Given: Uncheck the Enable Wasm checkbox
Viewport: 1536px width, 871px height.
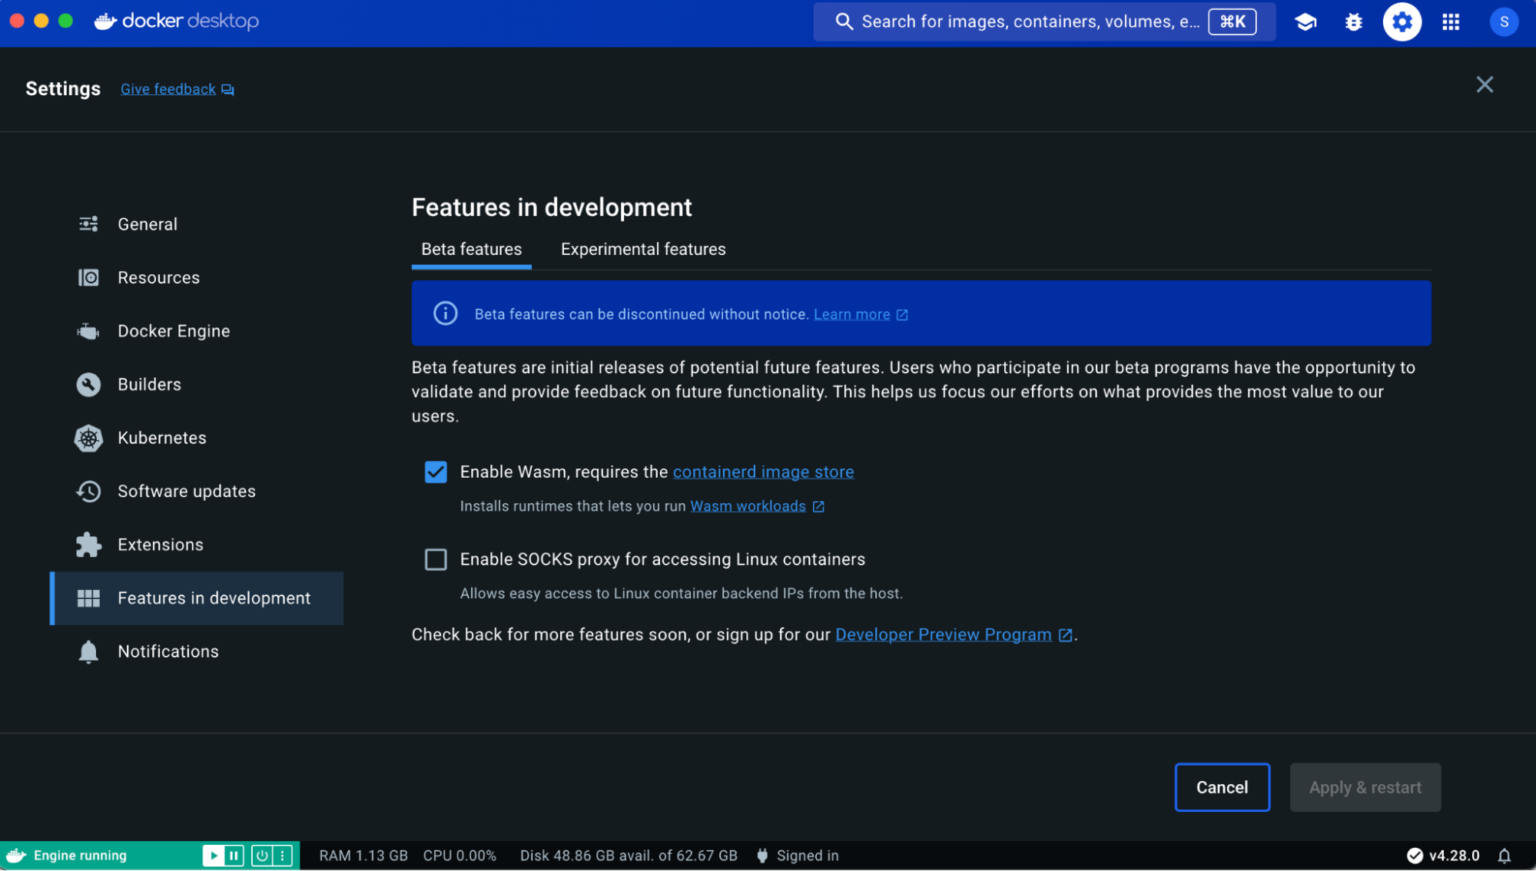Looking at the screenshot, I should [x=436, y=472].
